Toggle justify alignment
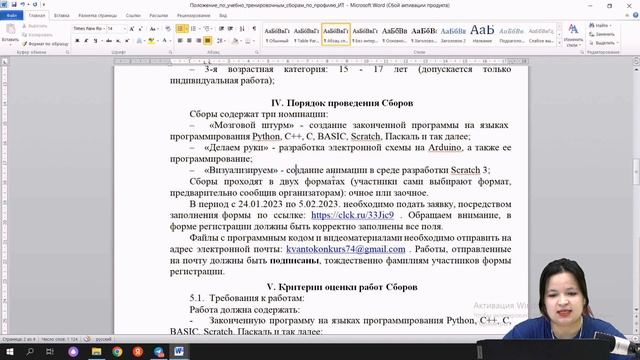The height and width of the screenshot is (360, 640). (x=208, y=41)
